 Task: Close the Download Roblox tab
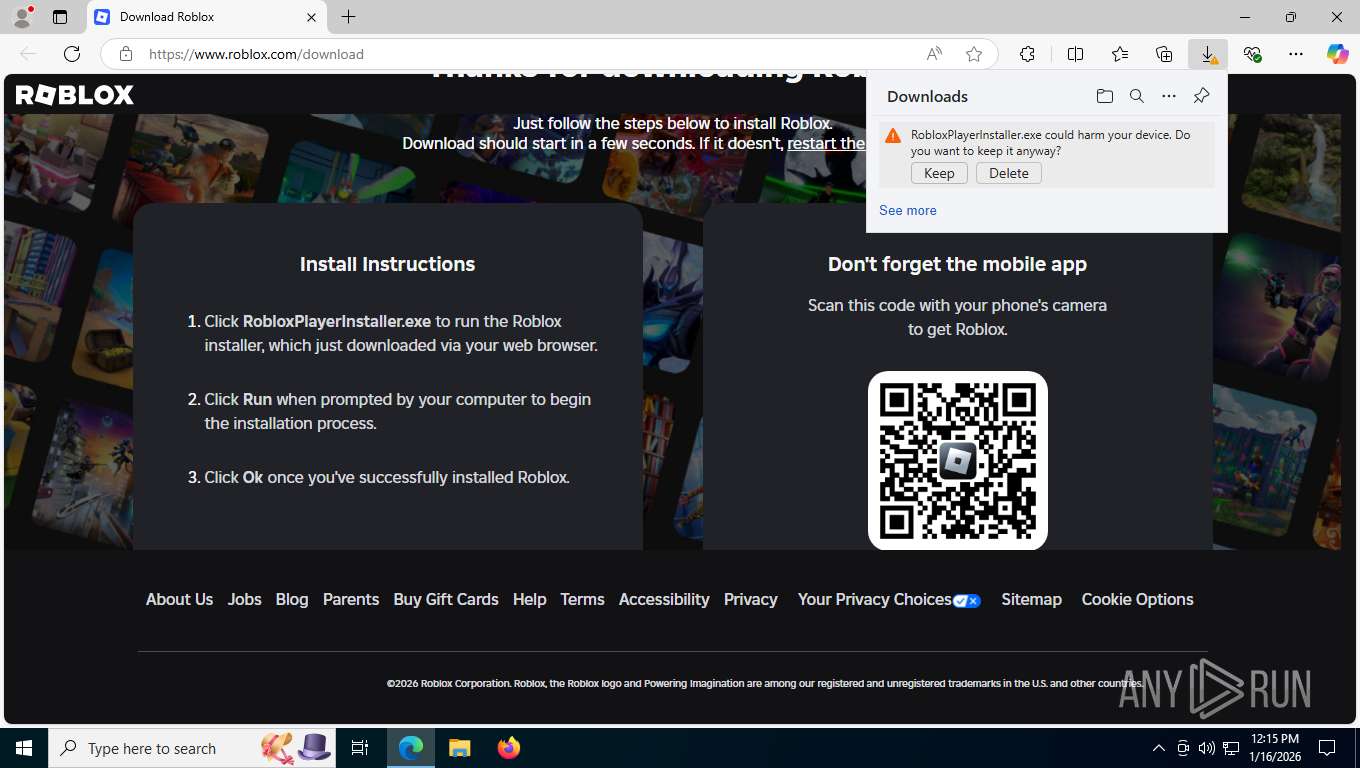[x=311, y=17]
